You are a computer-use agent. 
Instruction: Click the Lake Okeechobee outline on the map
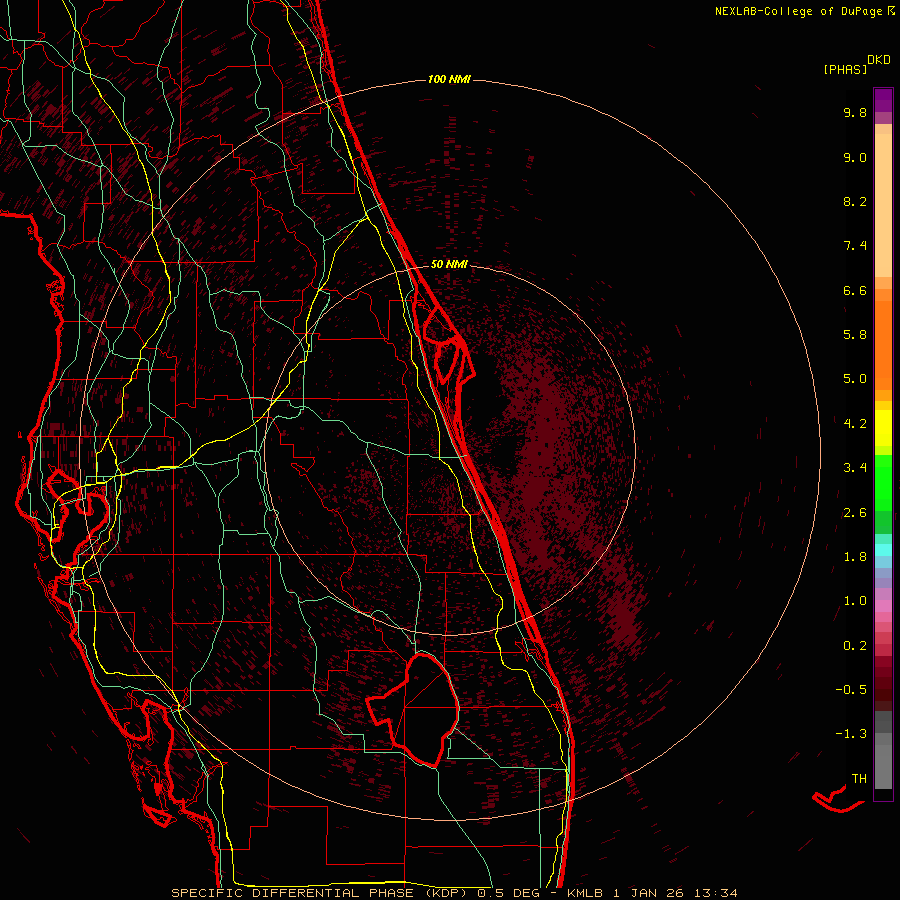413,709
